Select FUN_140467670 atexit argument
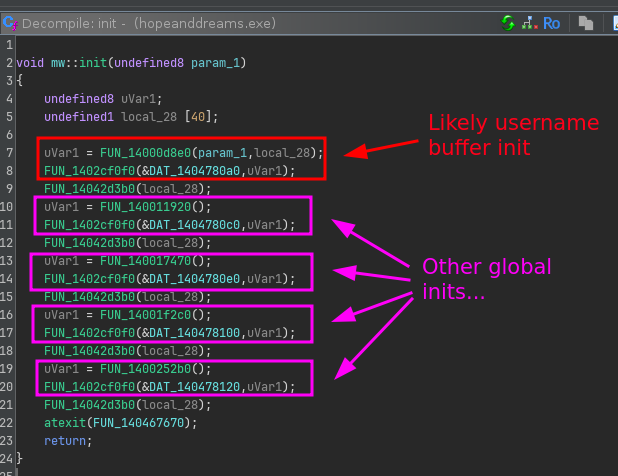This screenshot has width=618, height=476. (140, 423)
